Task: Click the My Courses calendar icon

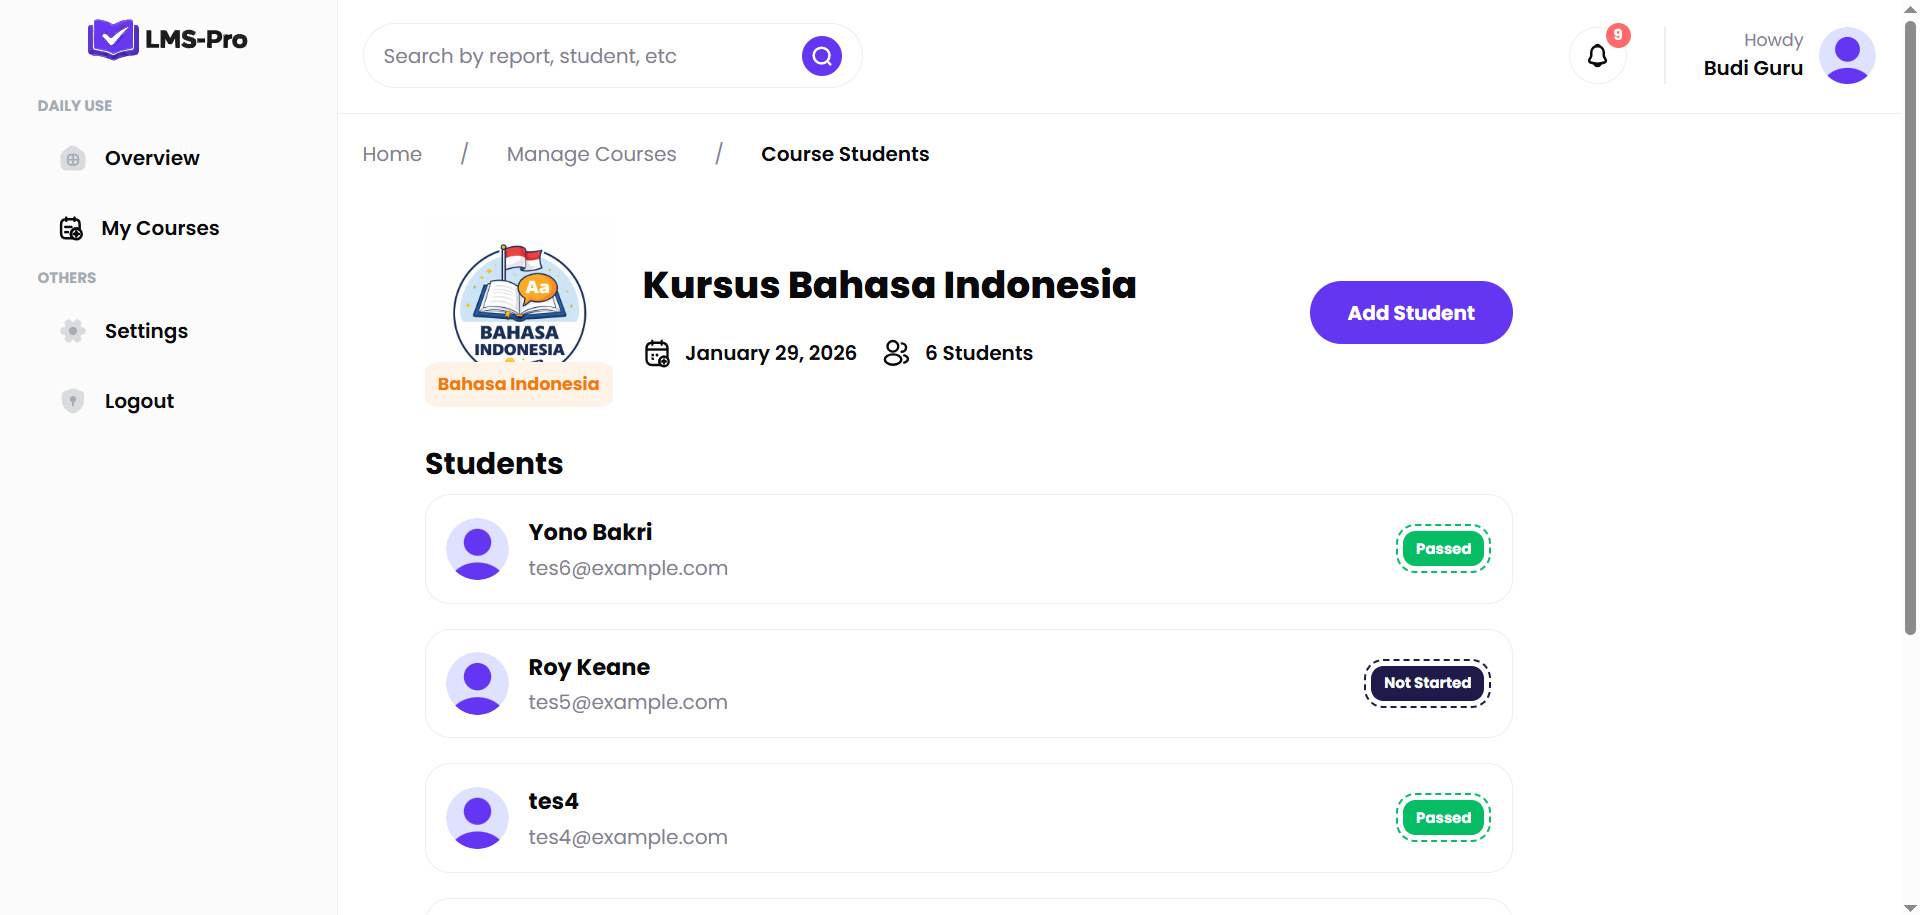Action: (71, 229)
